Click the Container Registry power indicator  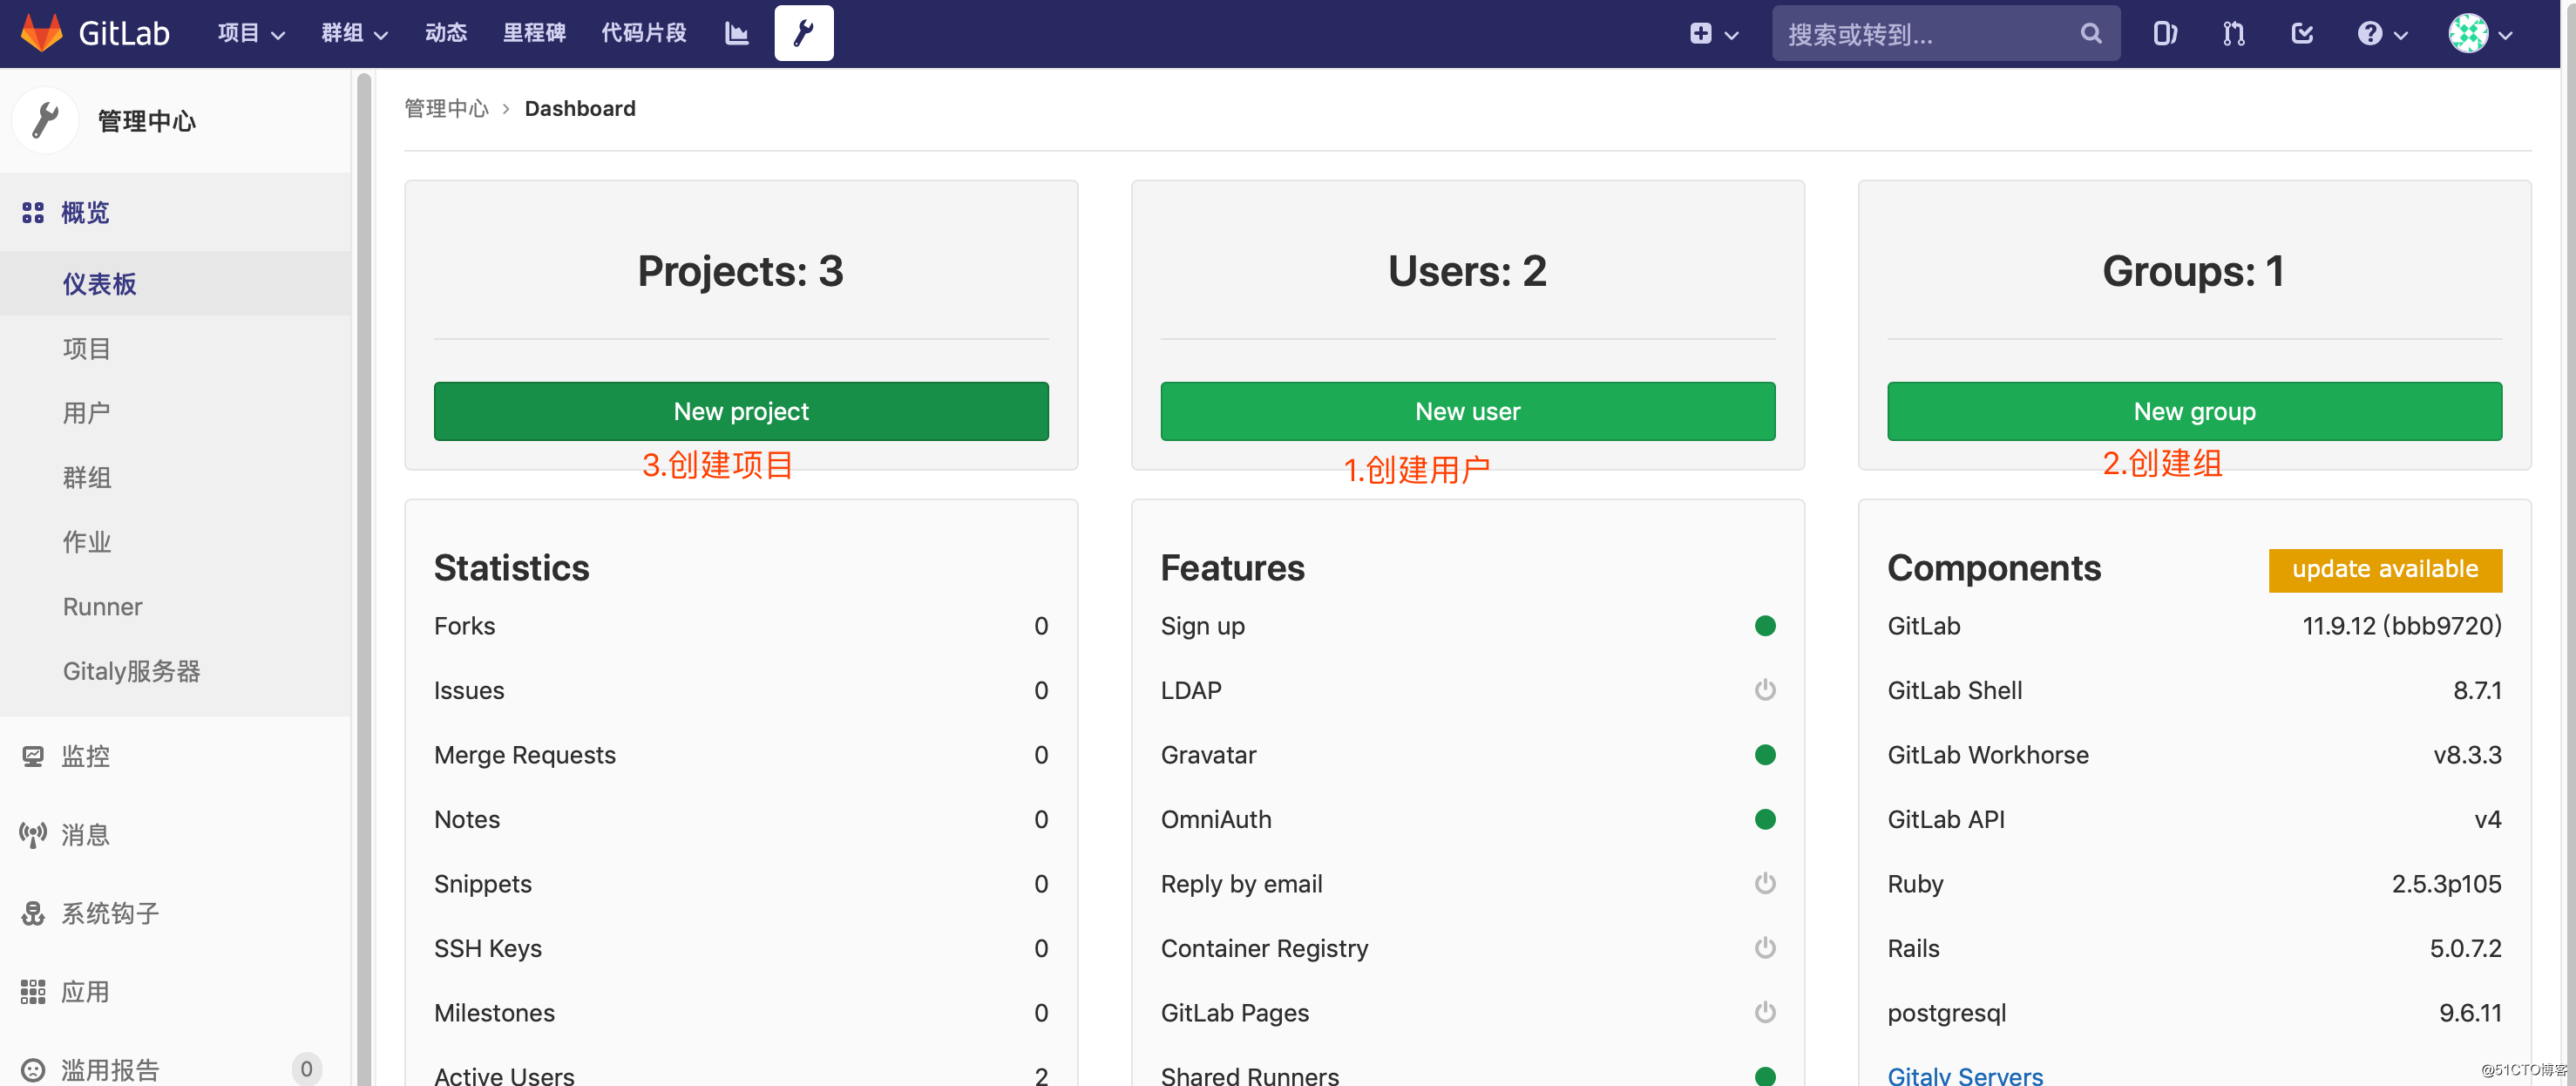pos(1765,948)
